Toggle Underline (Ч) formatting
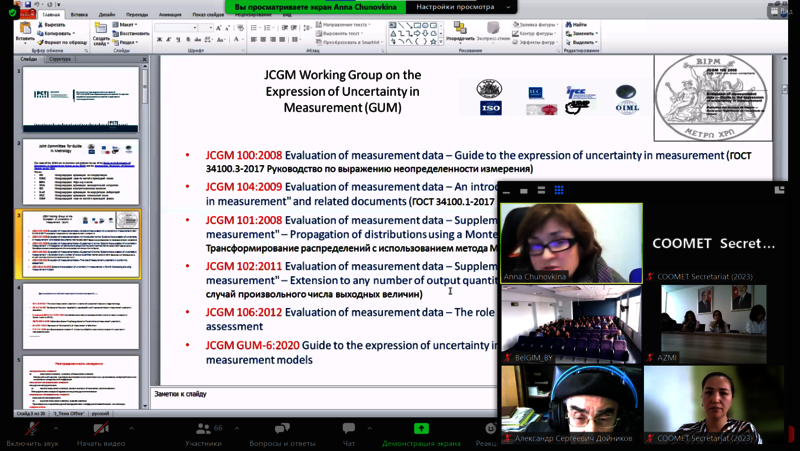800x451 pixels. click(178, 39)
